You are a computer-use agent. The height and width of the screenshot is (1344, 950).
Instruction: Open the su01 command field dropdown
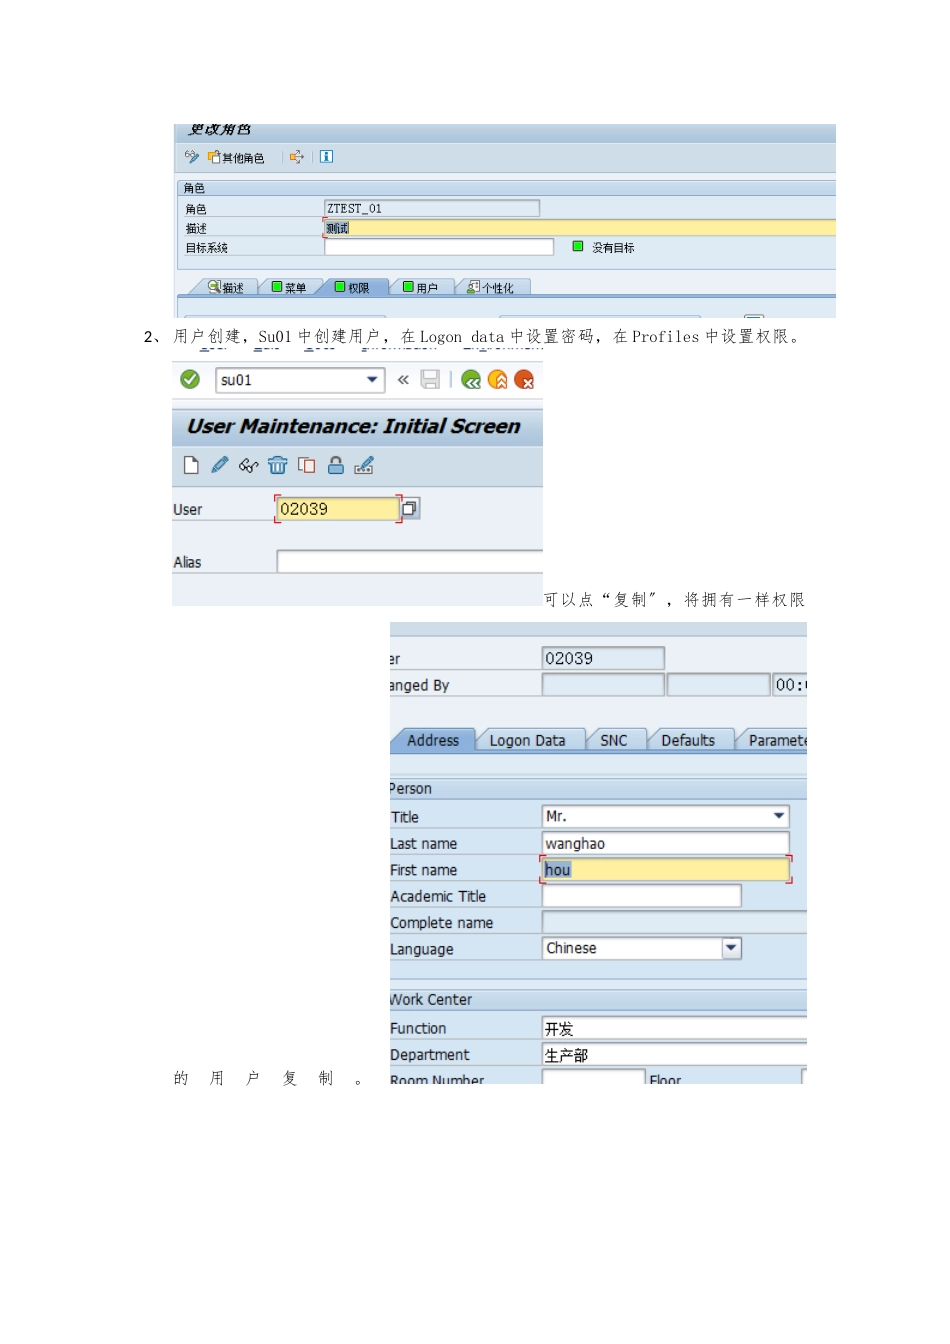[x=372, y=380]
